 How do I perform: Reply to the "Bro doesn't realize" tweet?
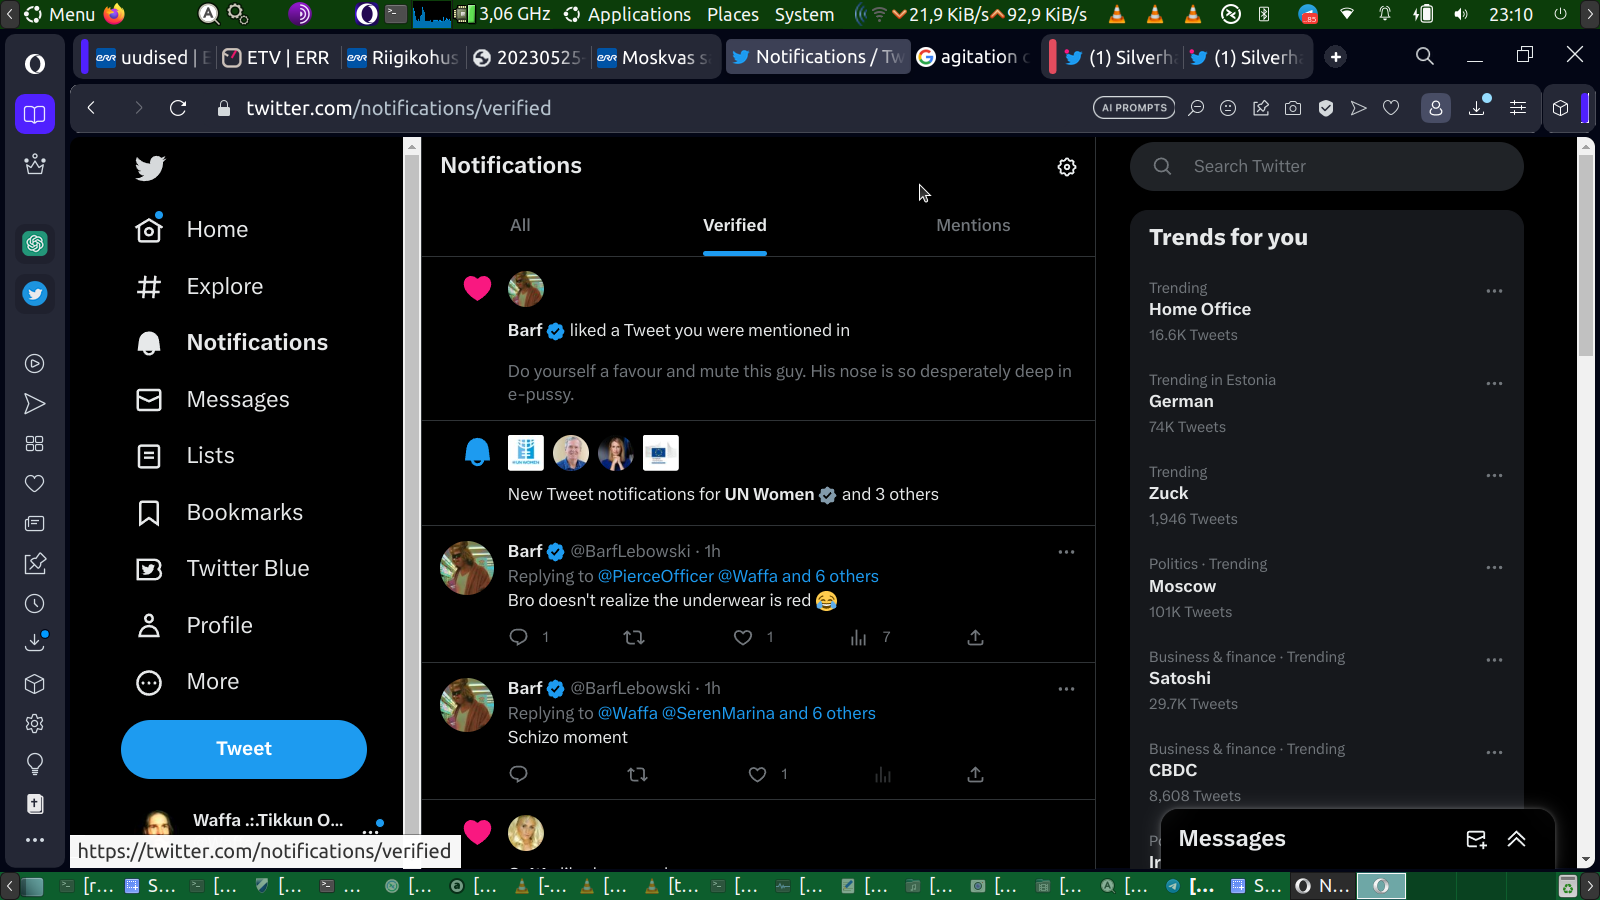point(518,637)
